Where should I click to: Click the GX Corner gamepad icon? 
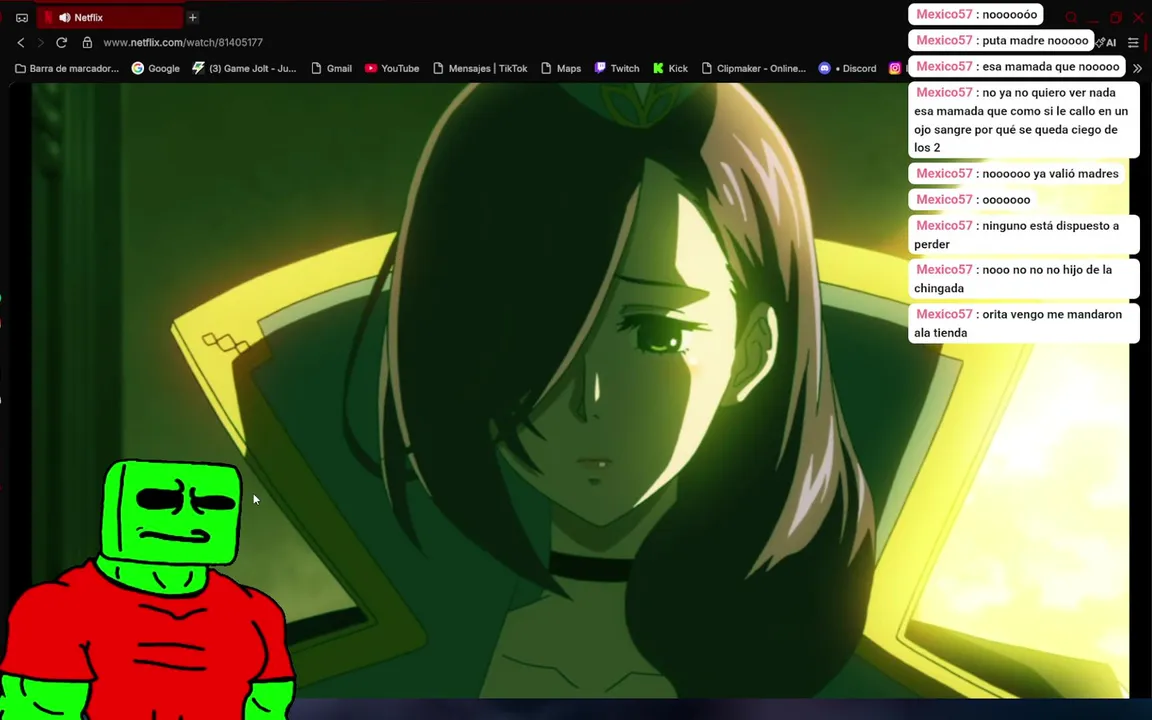[x=22, y=17]
